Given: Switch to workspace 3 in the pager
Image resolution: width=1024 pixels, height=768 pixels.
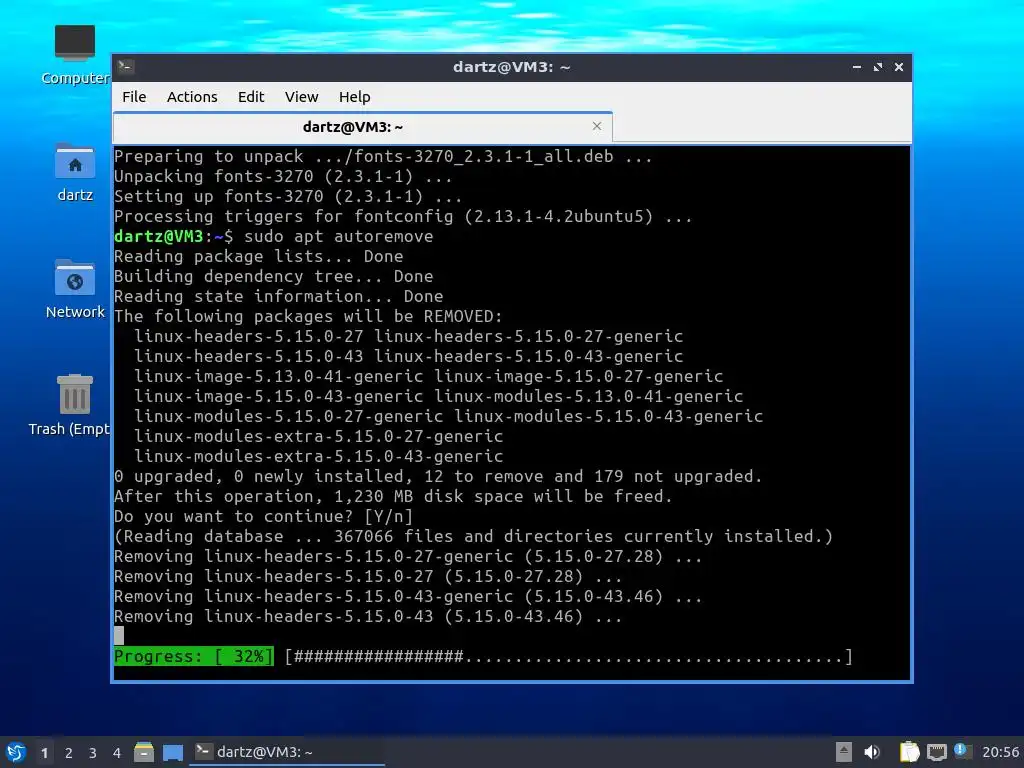Looking at the screenshot, I should [93, 753].
